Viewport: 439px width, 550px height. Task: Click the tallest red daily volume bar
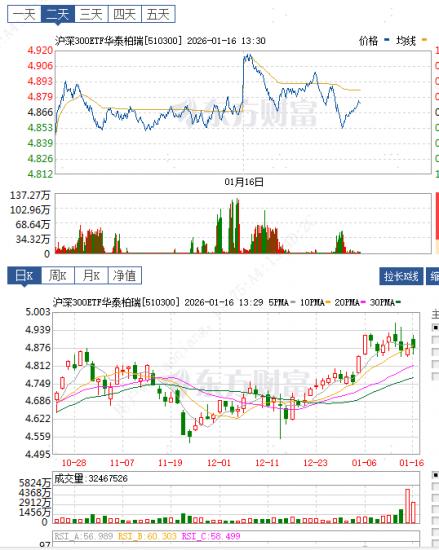407,506
